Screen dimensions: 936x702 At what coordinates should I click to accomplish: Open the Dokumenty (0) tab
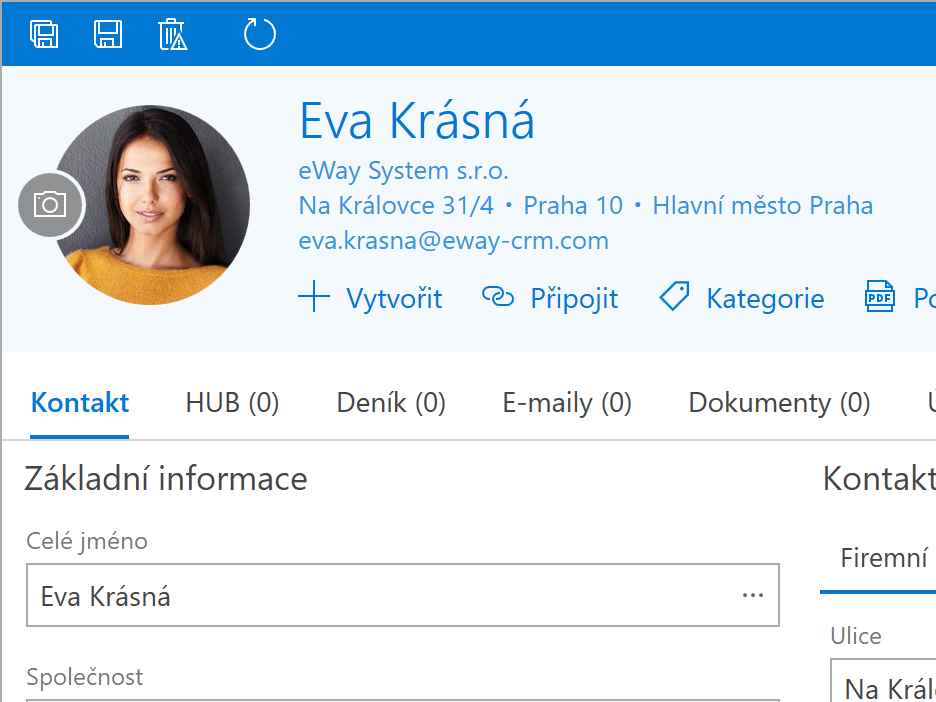coord(779,403)
